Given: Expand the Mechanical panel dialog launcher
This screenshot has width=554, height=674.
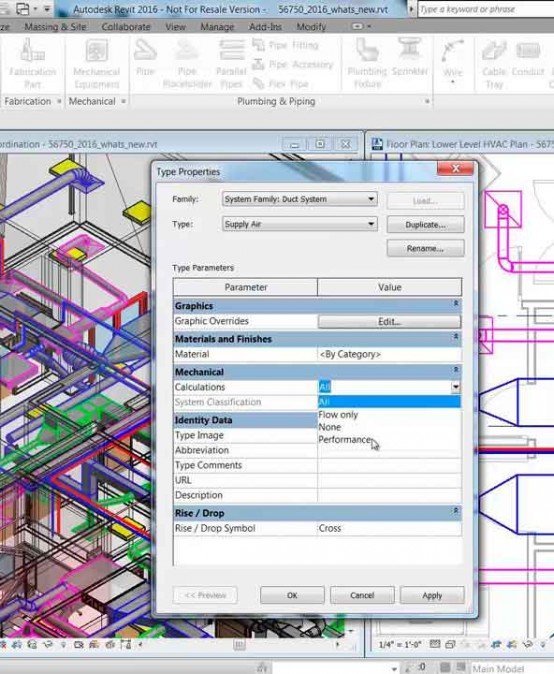Looking at the screenshot, I should 123,101.
